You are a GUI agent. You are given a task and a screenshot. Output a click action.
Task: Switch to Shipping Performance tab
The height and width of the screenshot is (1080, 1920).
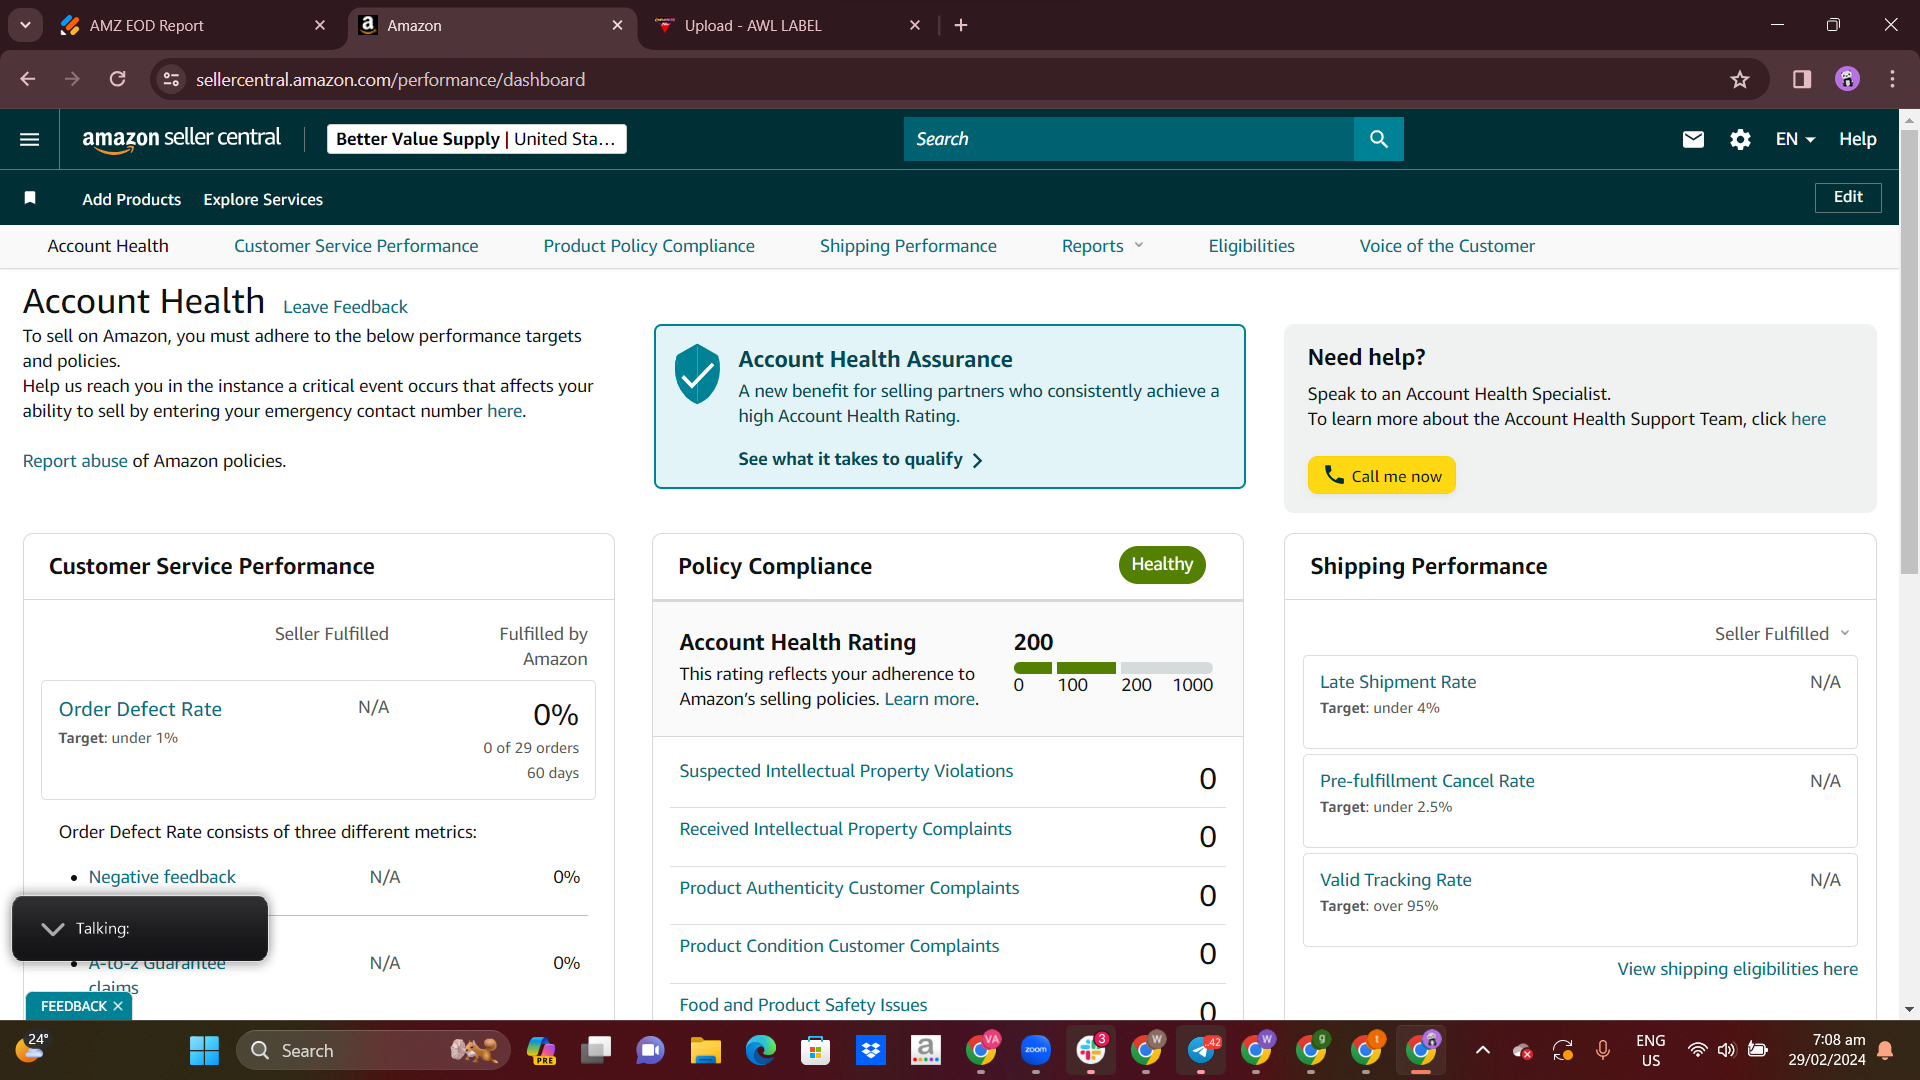click(908, 246)
